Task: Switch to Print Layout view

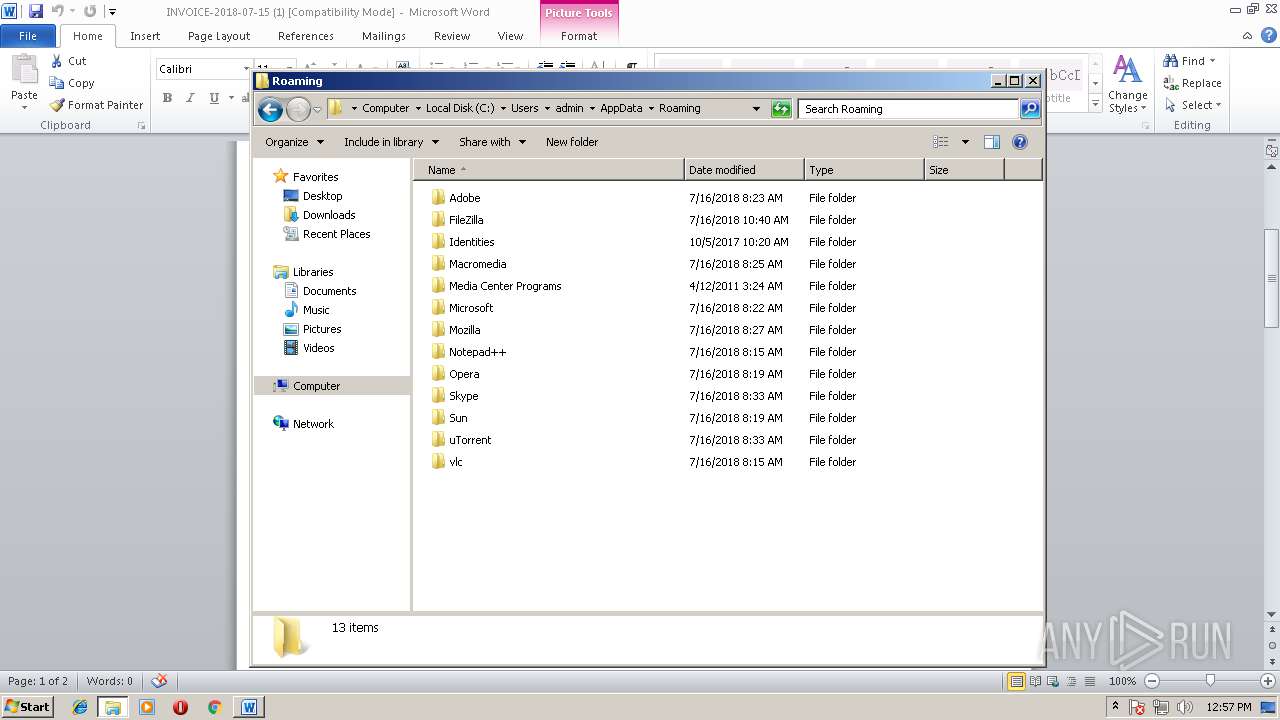Action: pos(1016,681)
